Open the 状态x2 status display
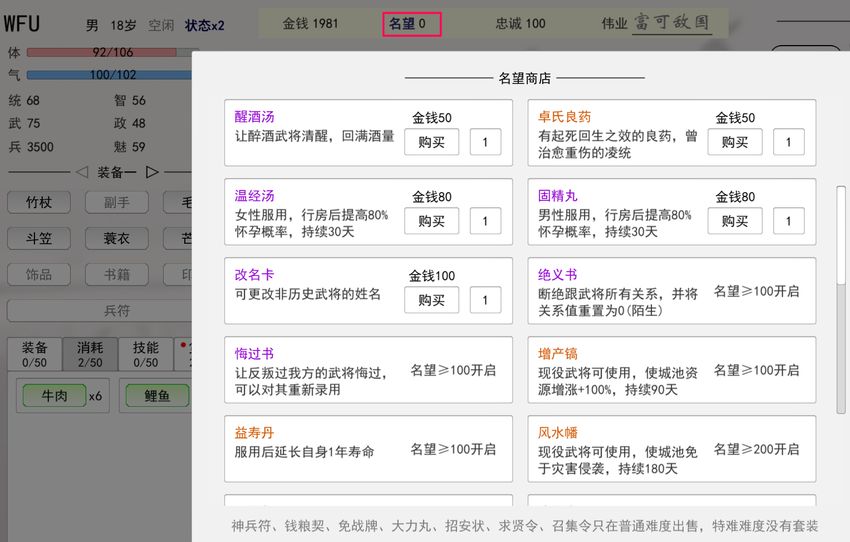 pyautogui.click(x=204, y=25)
